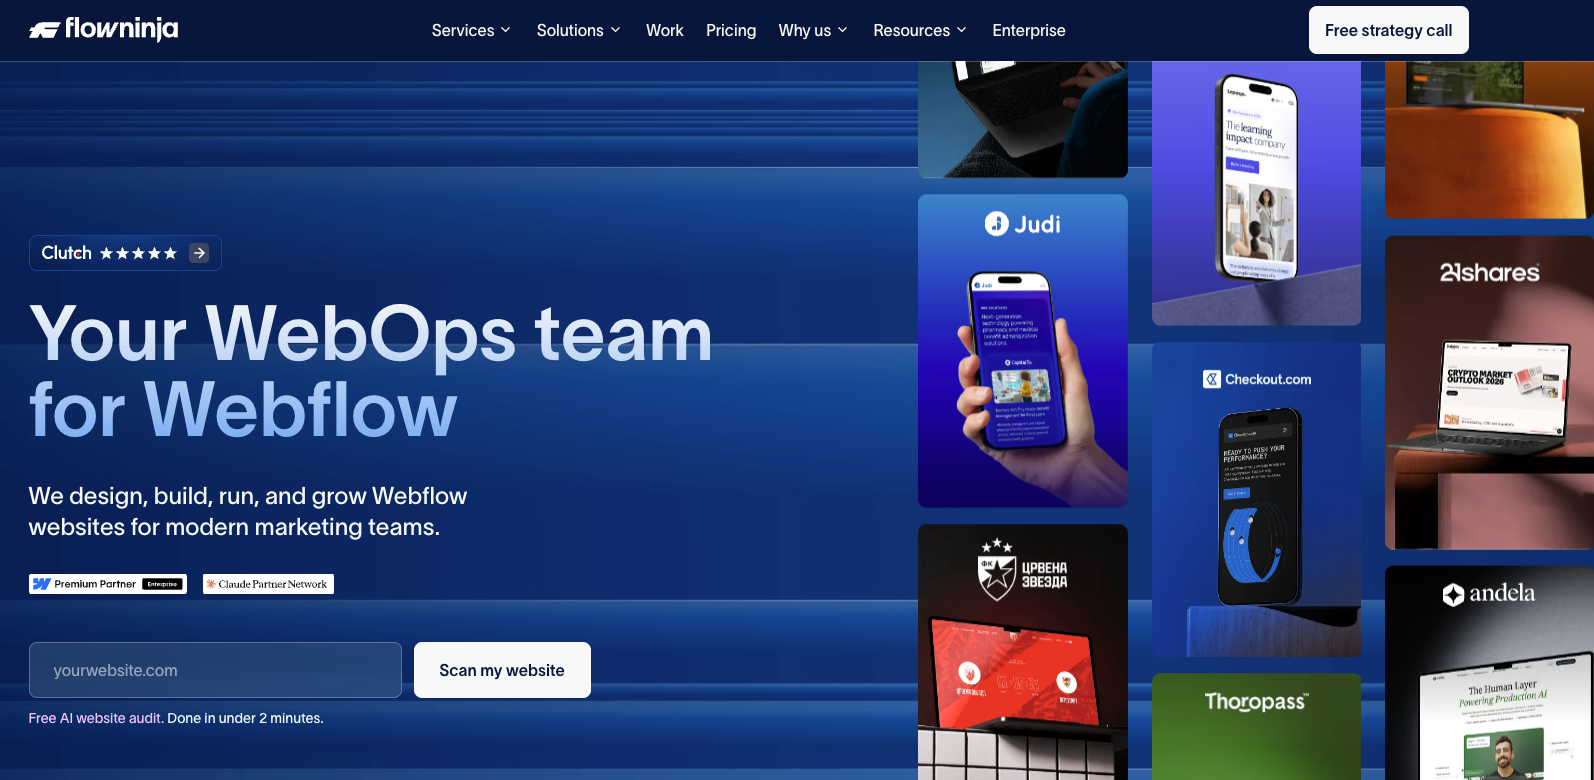Click the Judi logo on the blue card
The image size is (1594, 780).
click(1022, 224)
